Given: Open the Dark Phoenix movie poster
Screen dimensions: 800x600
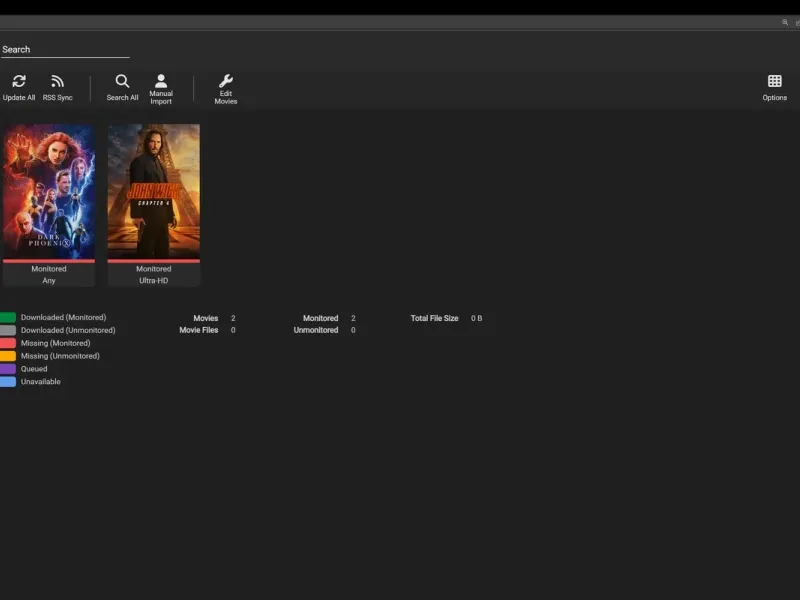Looking at the screenshot, I should (x=49, y=191).
